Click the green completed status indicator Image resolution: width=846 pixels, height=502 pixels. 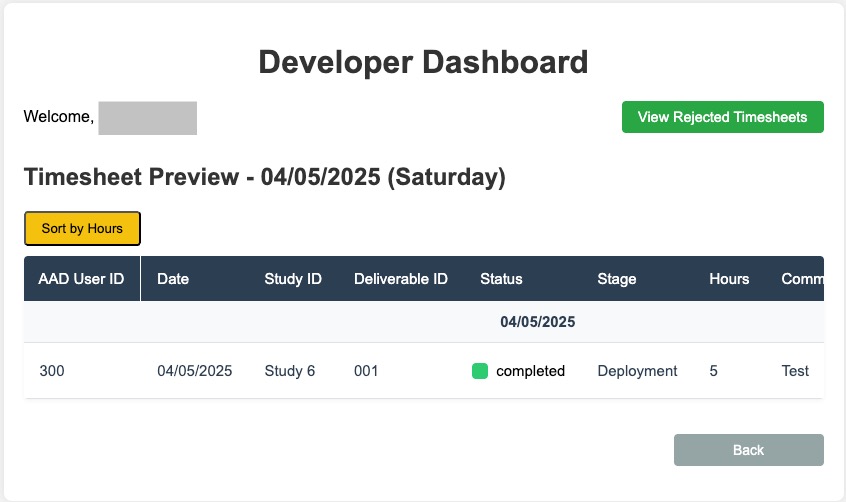tap(480, 371)
